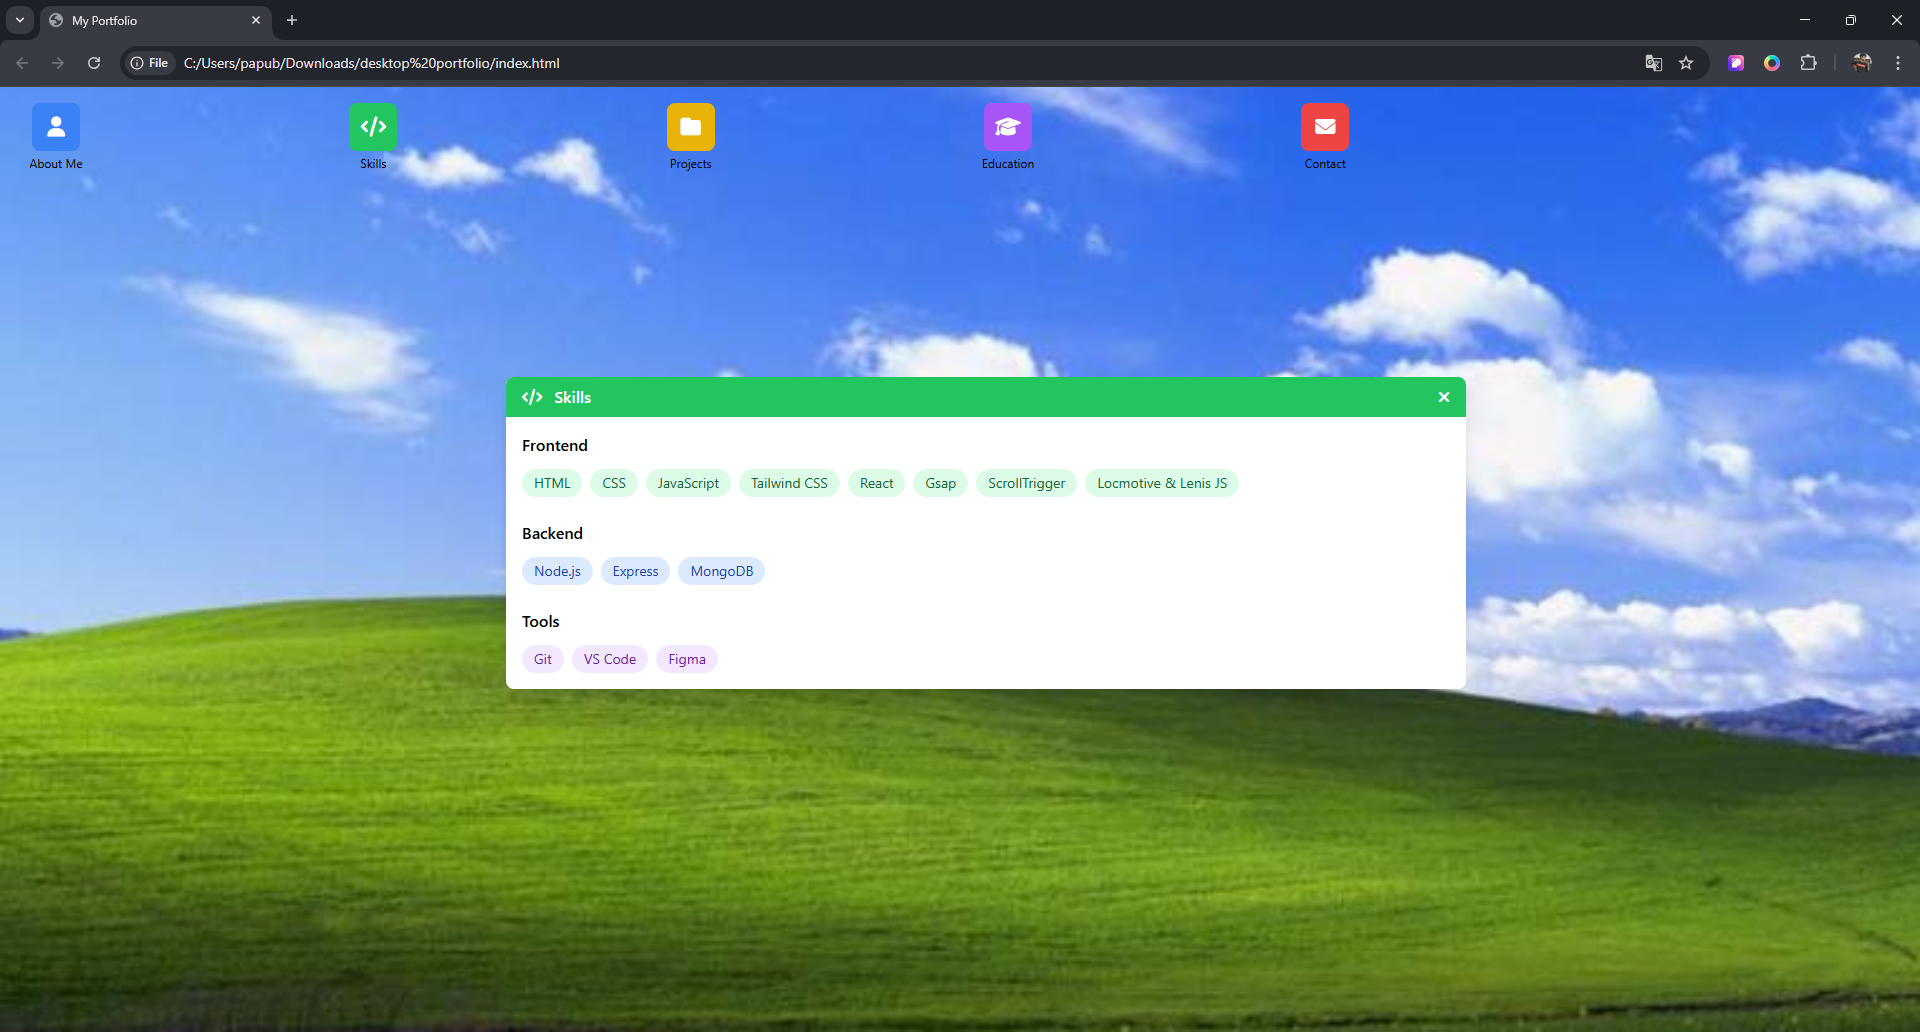Viewport: 1920px width, 1032px height.
Task: Open the browser Extensions puzzle icon
Action: click(x=1808, y=63)
